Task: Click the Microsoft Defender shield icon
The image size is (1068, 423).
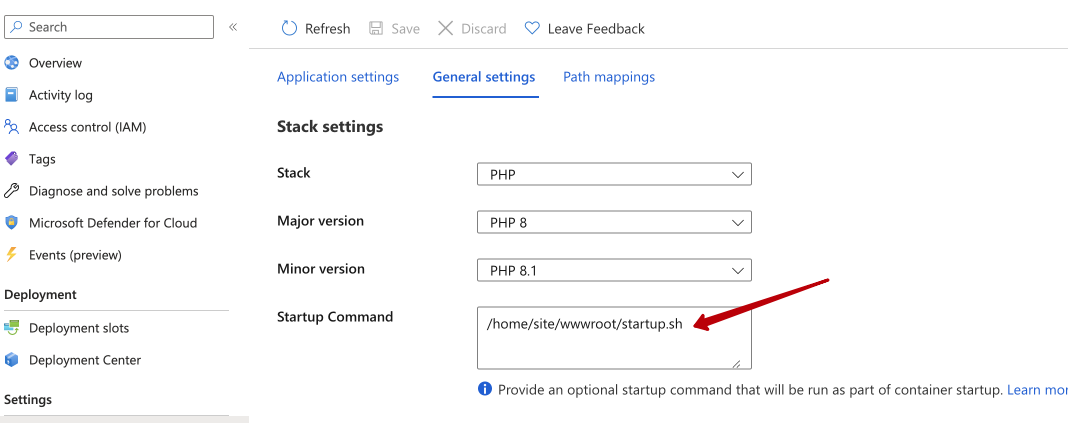Action: point(12,223)
